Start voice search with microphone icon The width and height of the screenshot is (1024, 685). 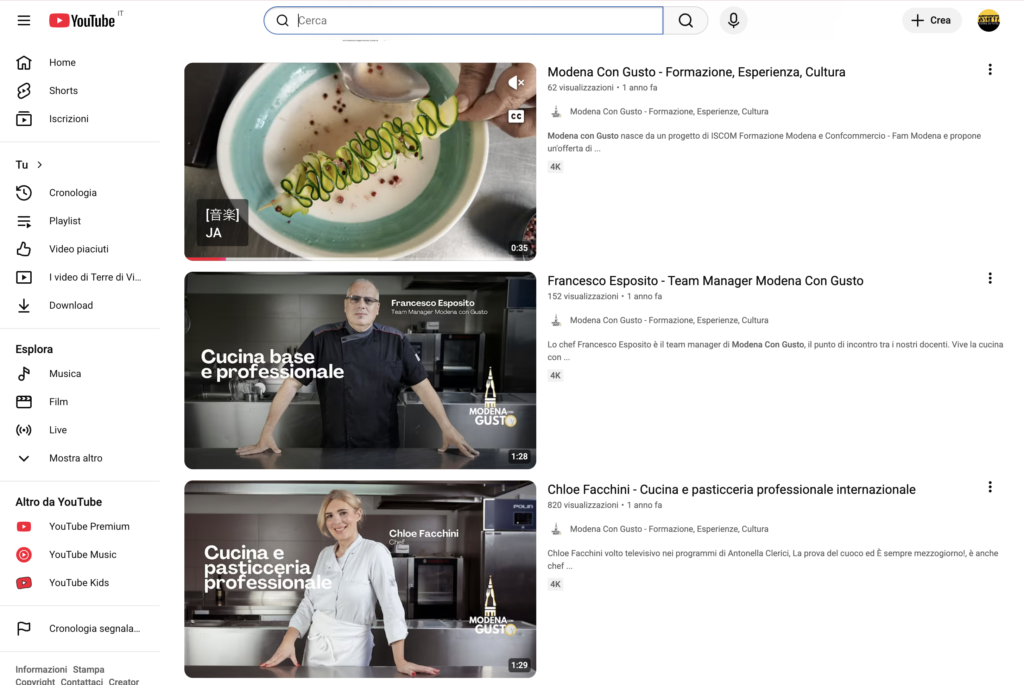(x=733, y=21)
